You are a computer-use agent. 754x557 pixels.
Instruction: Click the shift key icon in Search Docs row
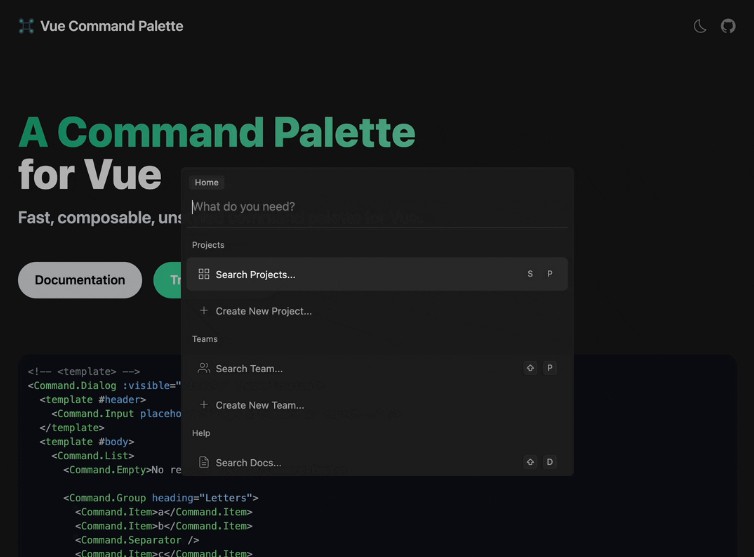530,462
